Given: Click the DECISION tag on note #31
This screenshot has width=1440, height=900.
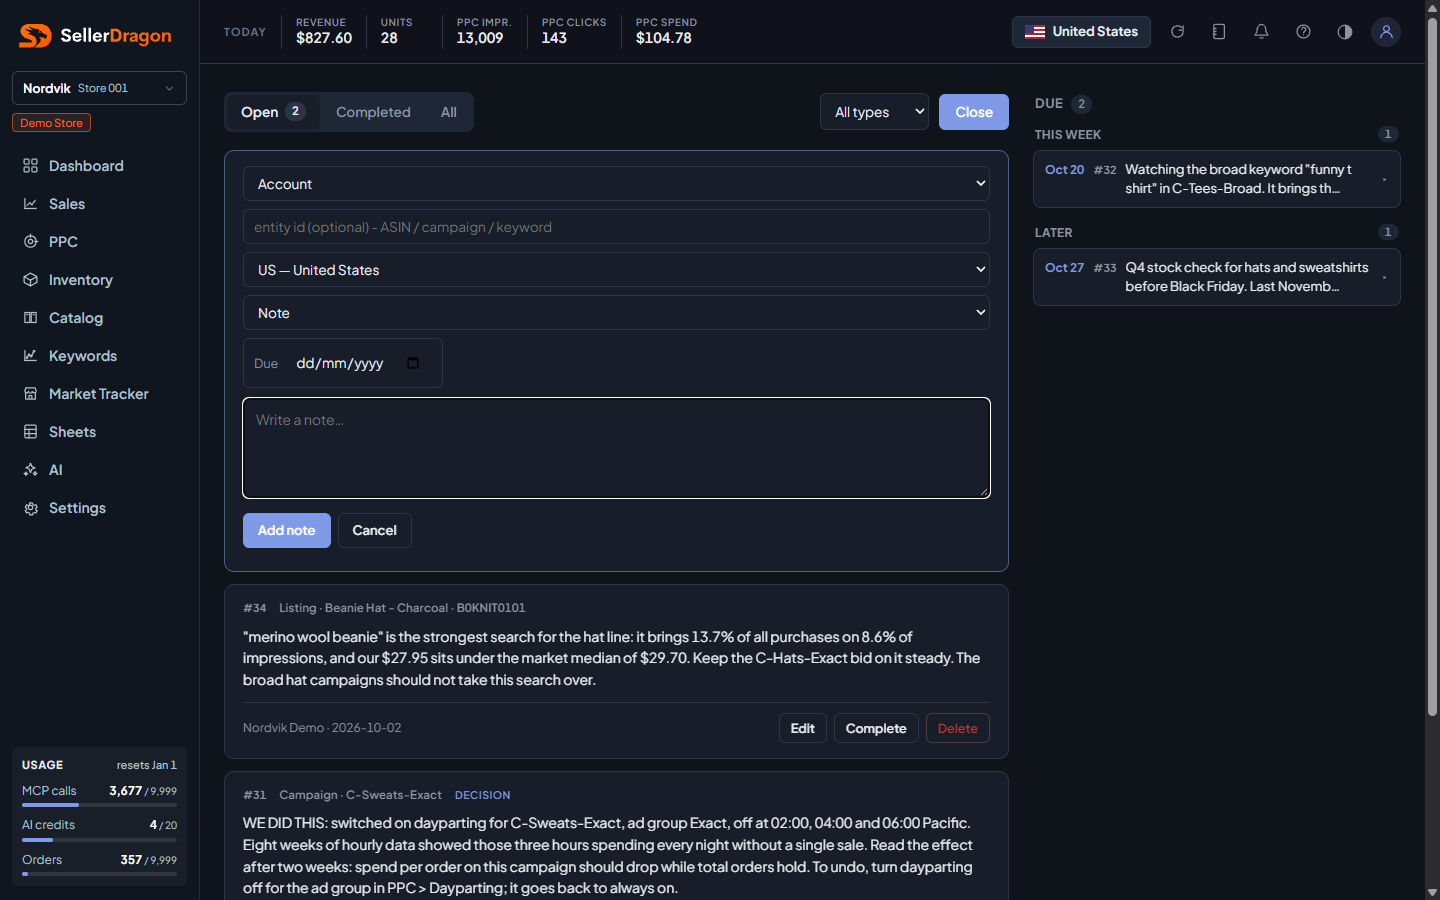Looking at the screenshot, I should click(482, 795).
